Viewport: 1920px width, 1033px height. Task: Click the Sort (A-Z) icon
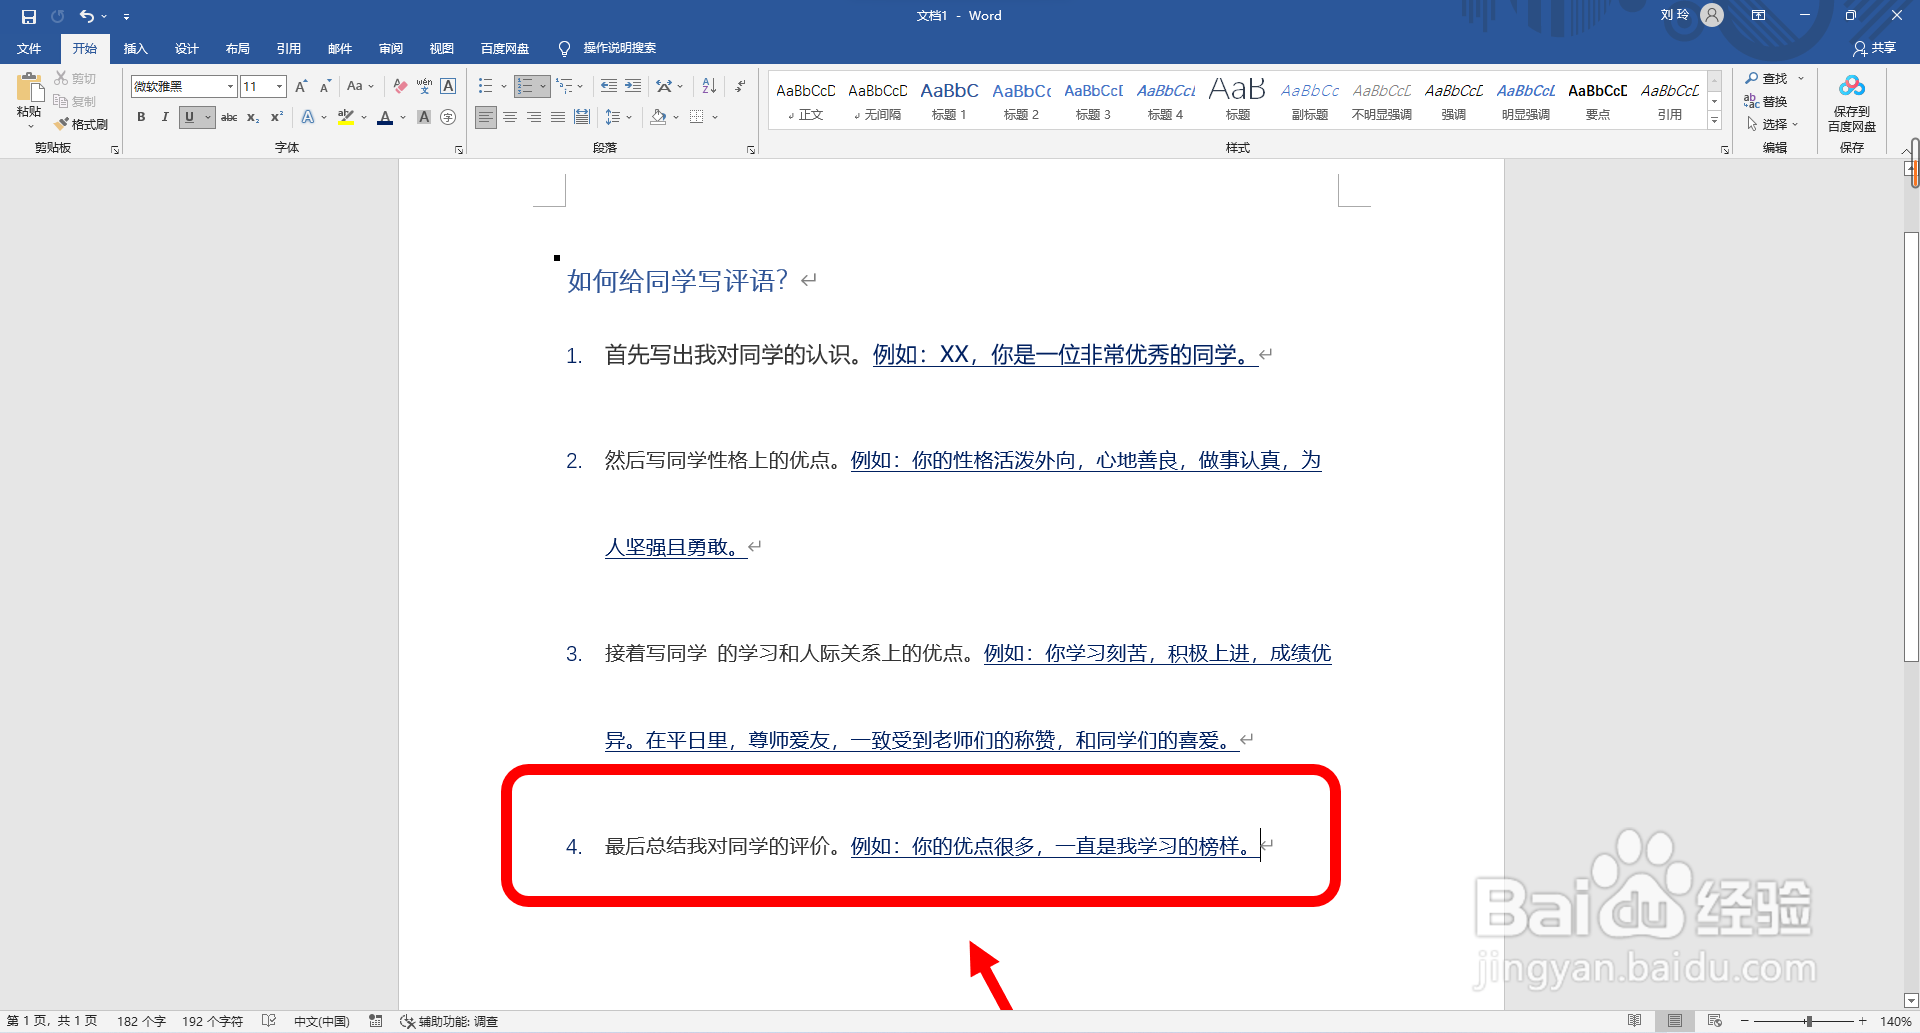click(x=709, y=86)
